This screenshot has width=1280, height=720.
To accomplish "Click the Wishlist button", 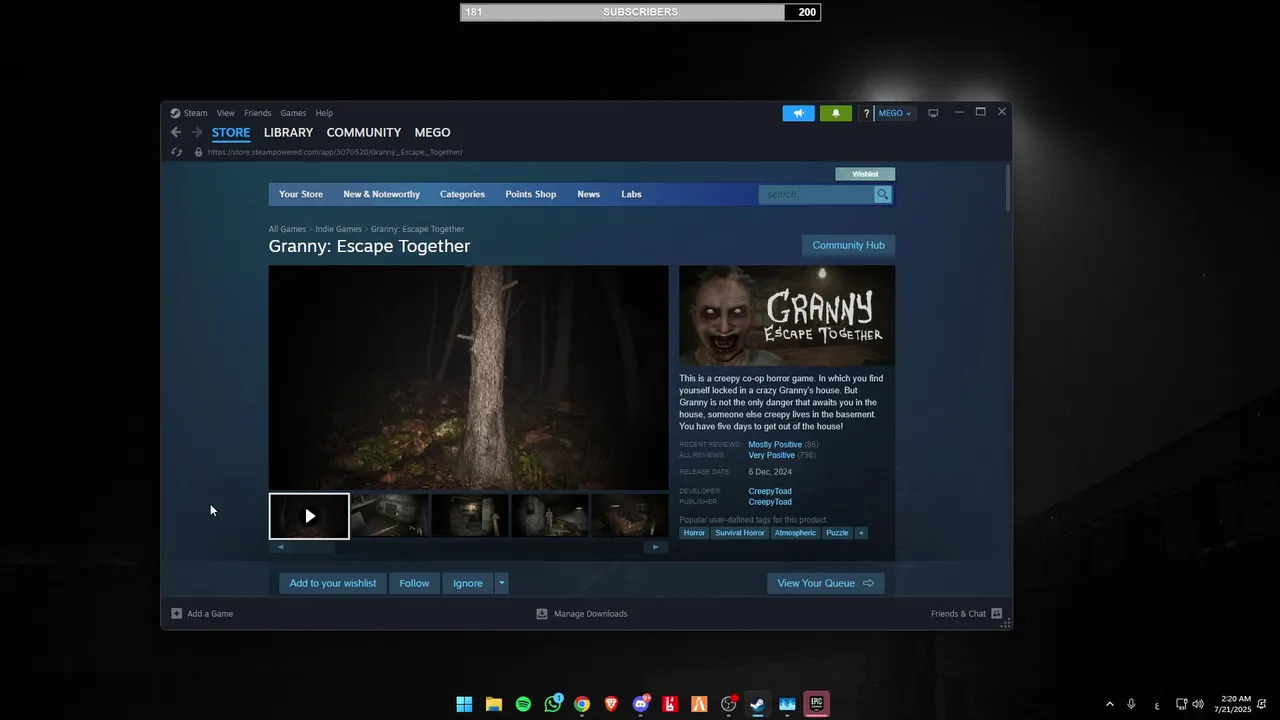I will (865, 174).
